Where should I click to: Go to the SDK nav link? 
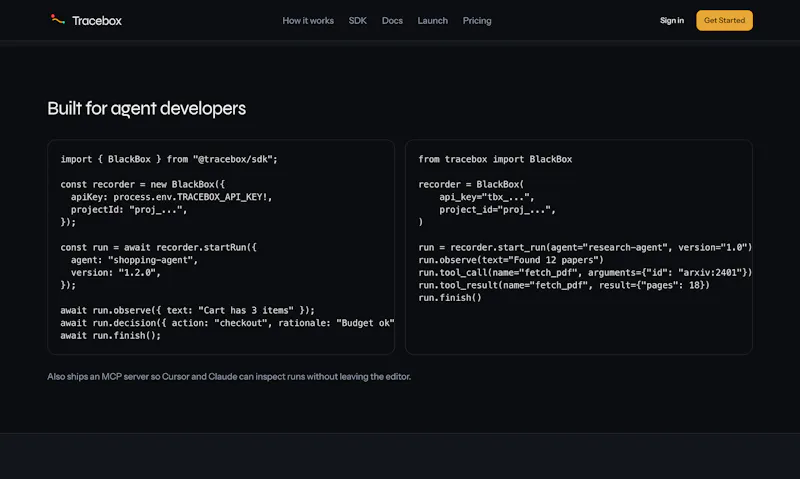(x=358, y=21)
